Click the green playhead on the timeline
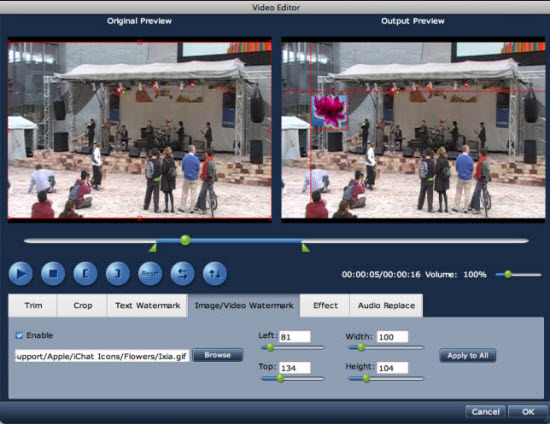550x424 pixels. 185,240
